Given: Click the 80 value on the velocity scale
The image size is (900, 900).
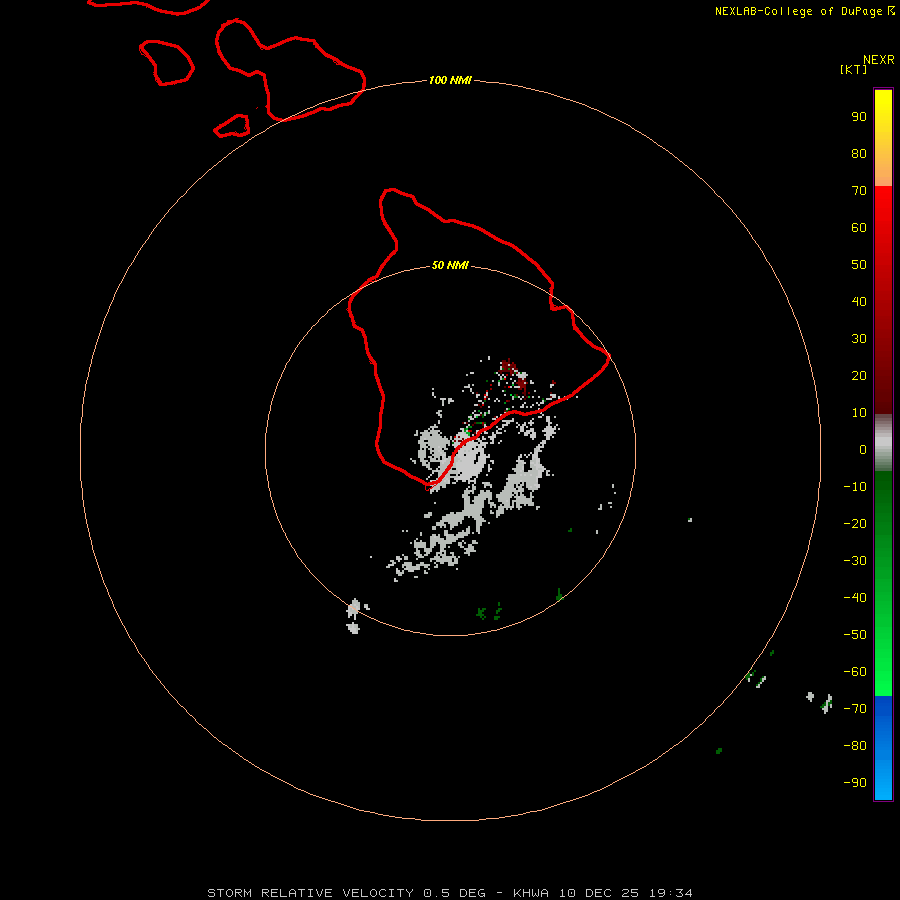Looking at the screenshot, I should coord(859,154).
